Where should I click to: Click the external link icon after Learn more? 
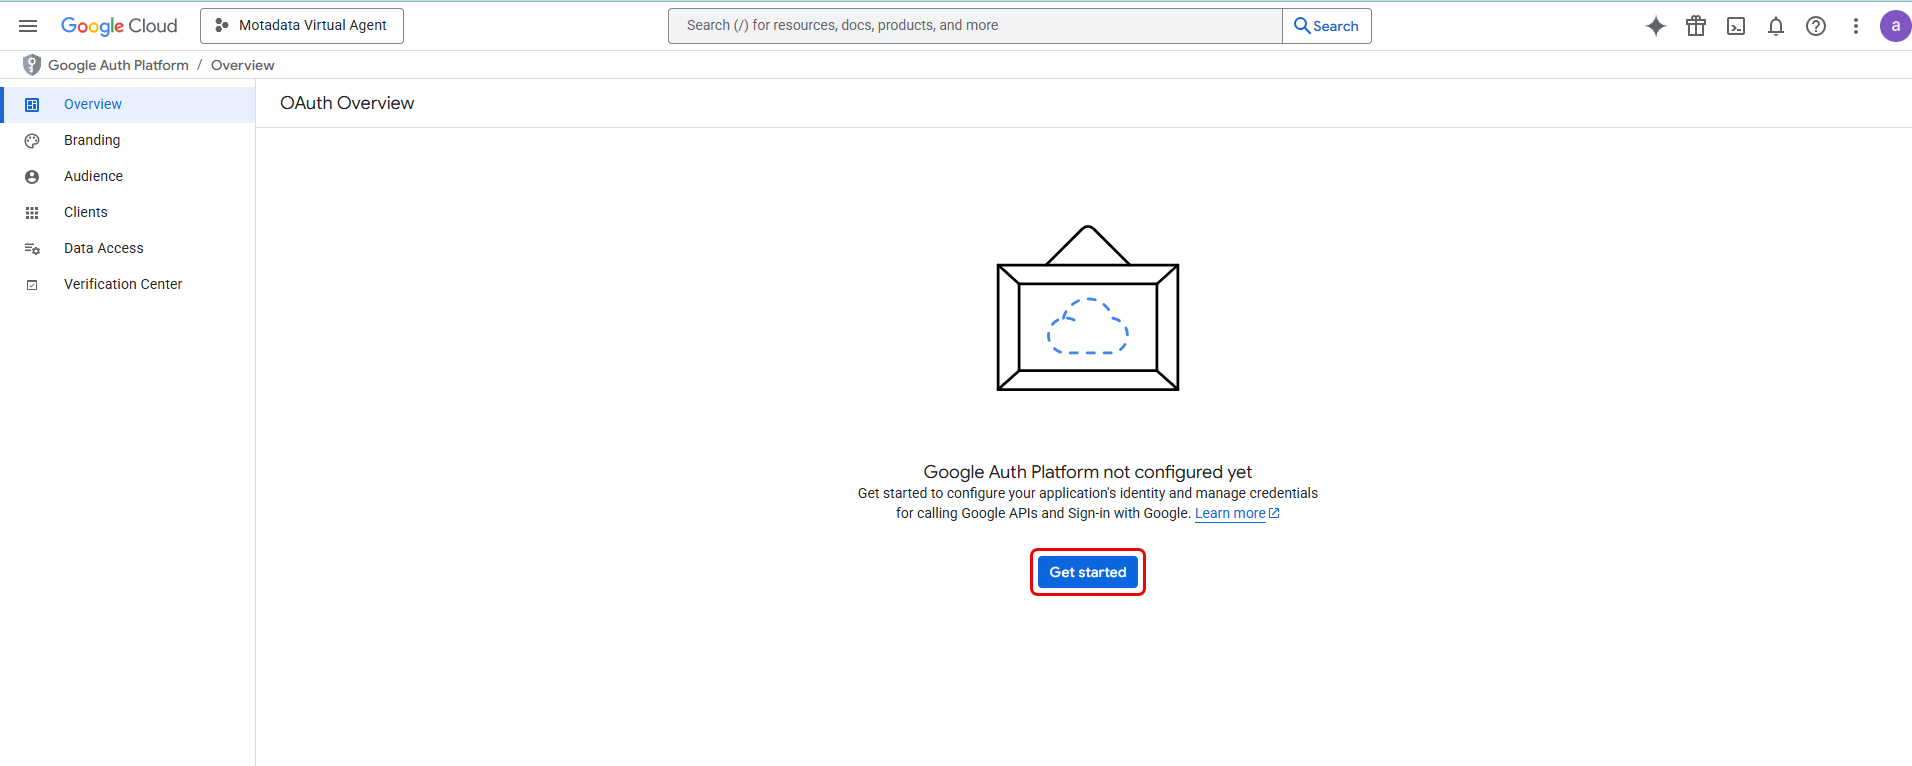(1274, 513)
